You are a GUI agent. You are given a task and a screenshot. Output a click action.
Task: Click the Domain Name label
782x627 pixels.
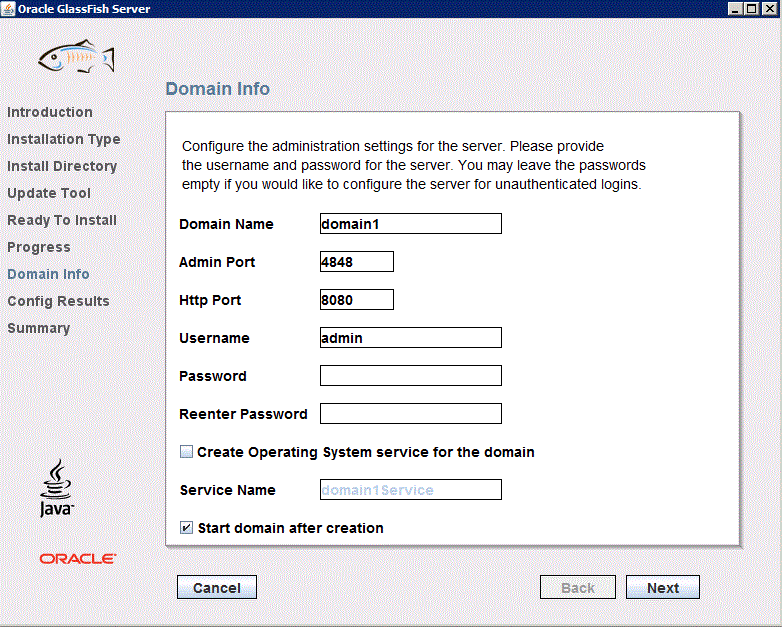(226, 224)
